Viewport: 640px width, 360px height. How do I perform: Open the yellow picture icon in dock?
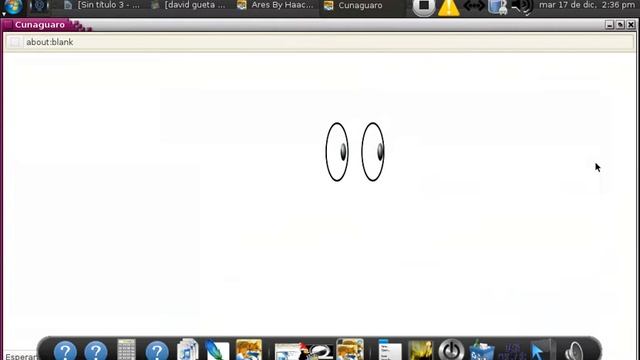pos(420,350)
